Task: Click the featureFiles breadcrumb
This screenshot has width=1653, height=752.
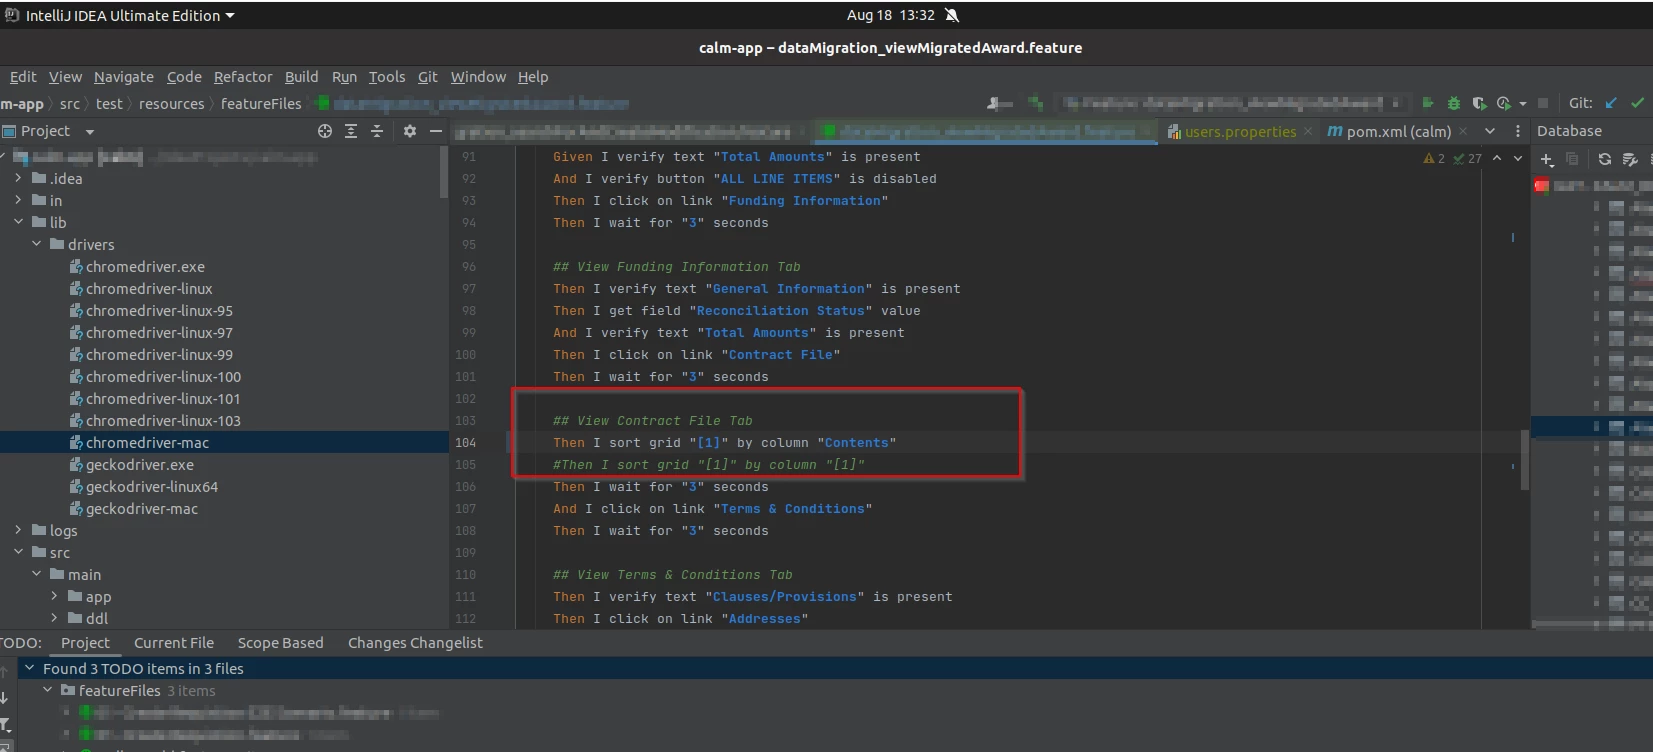Action: coord(261,104)
